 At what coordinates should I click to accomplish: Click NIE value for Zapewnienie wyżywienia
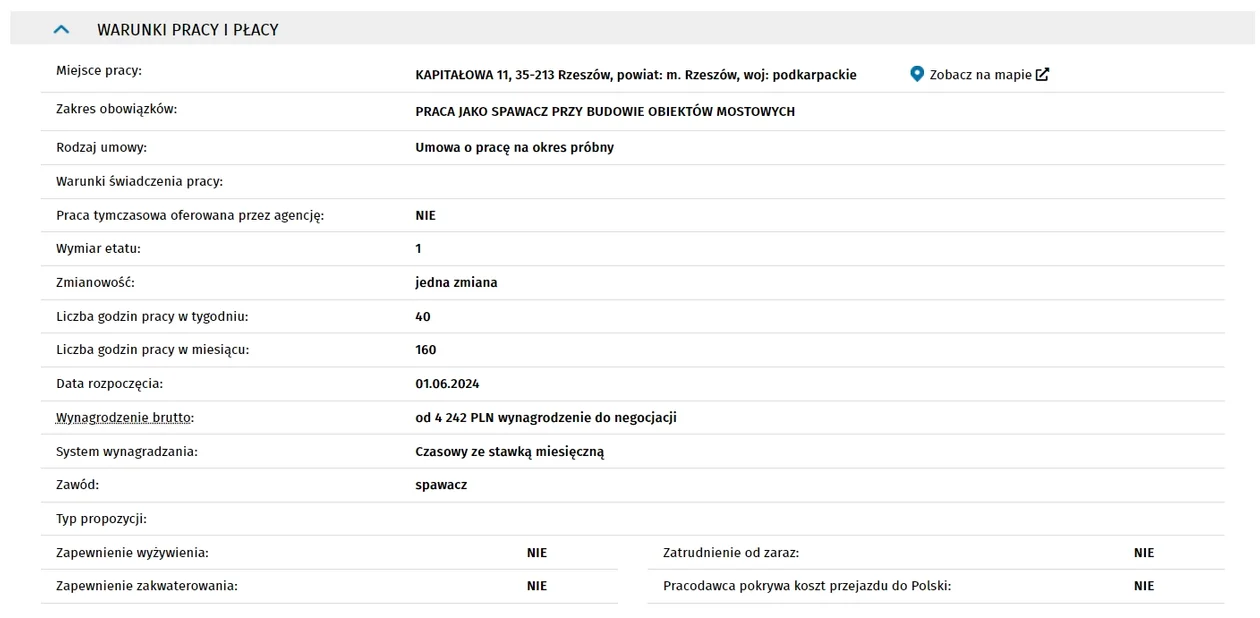[x=537, y=553]
